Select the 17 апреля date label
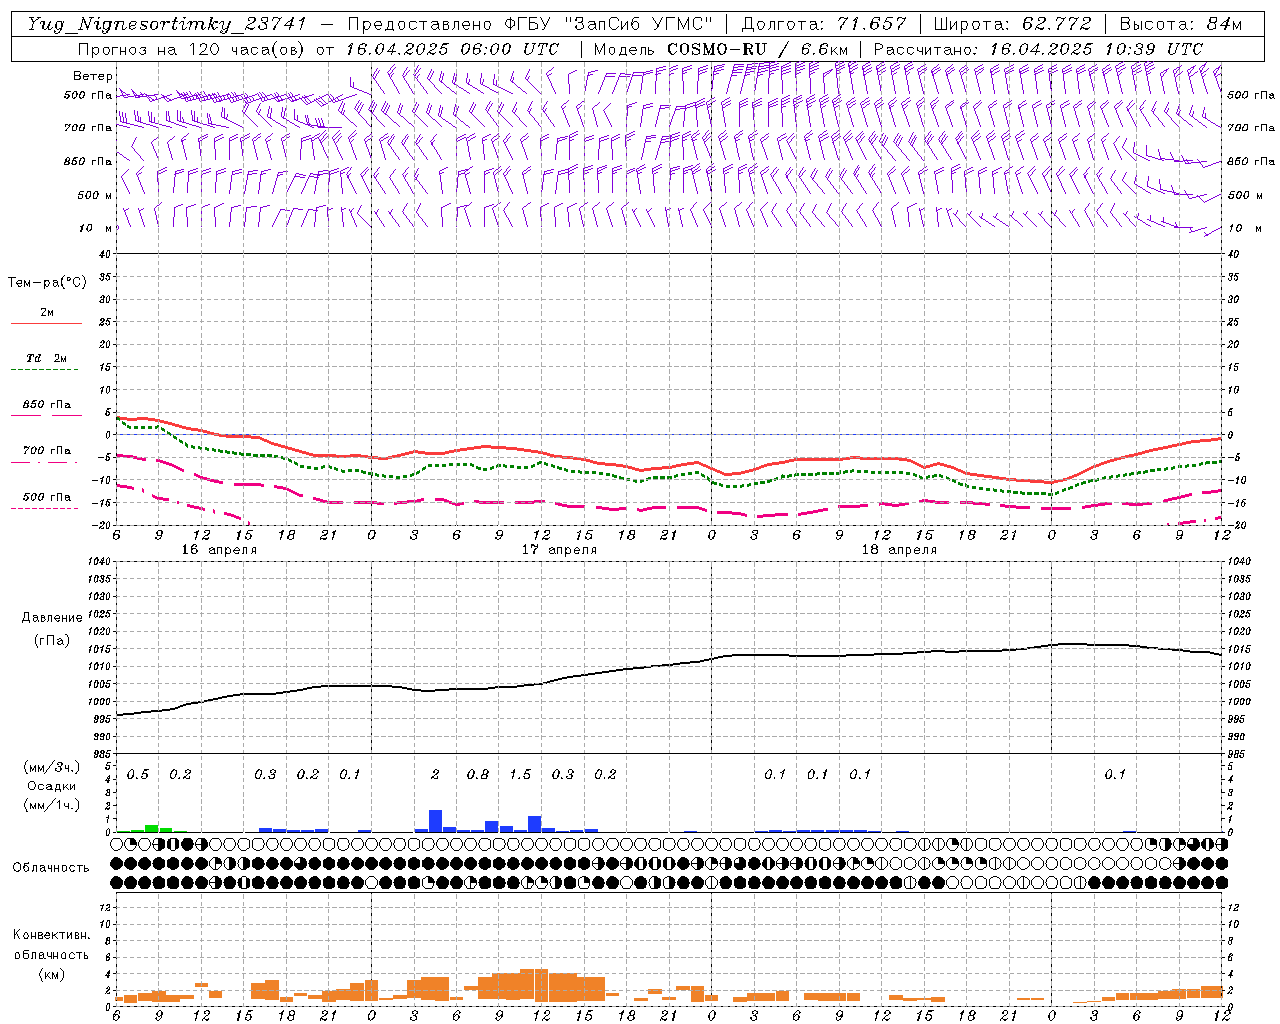The width and height of the screenshot is (1280, 1024). click(x=559, y=550)
